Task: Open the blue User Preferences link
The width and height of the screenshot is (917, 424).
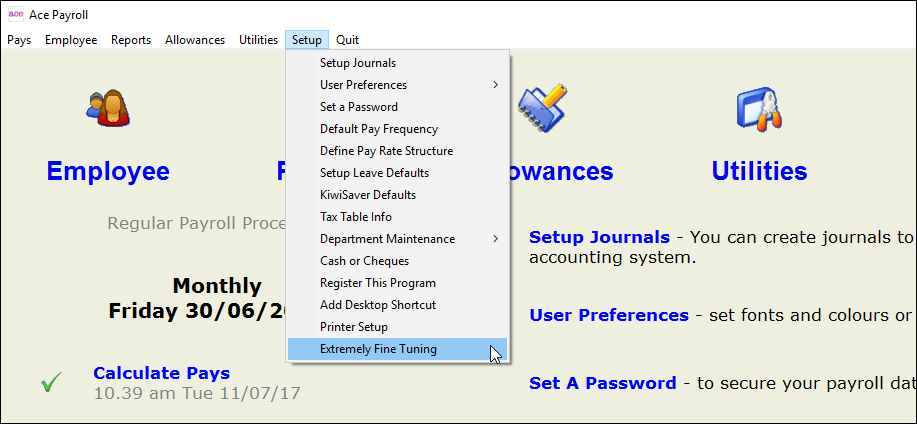Action: 608,315
